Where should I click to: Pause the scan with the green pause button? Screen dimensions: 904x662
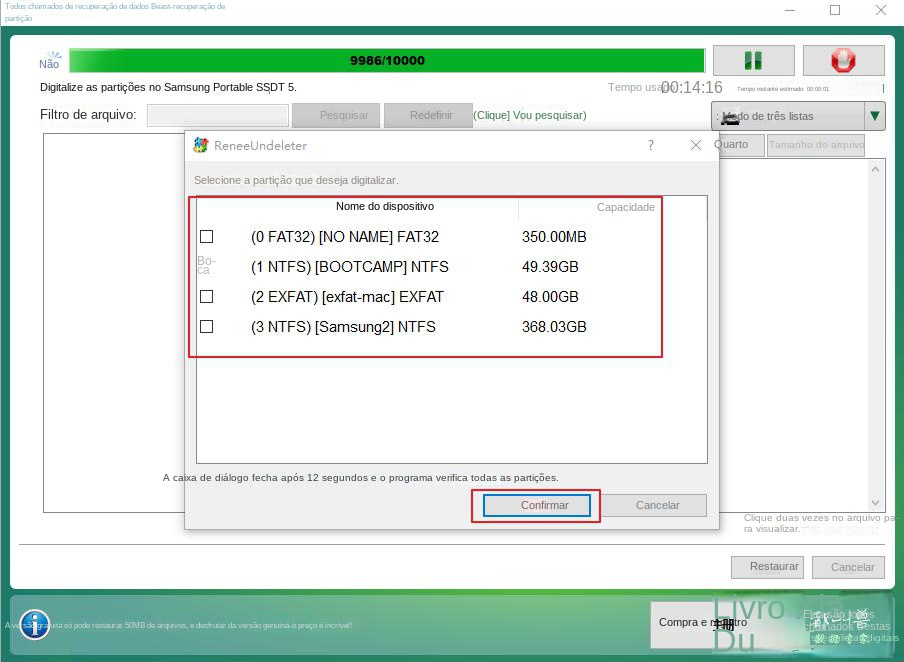[754, 61]
